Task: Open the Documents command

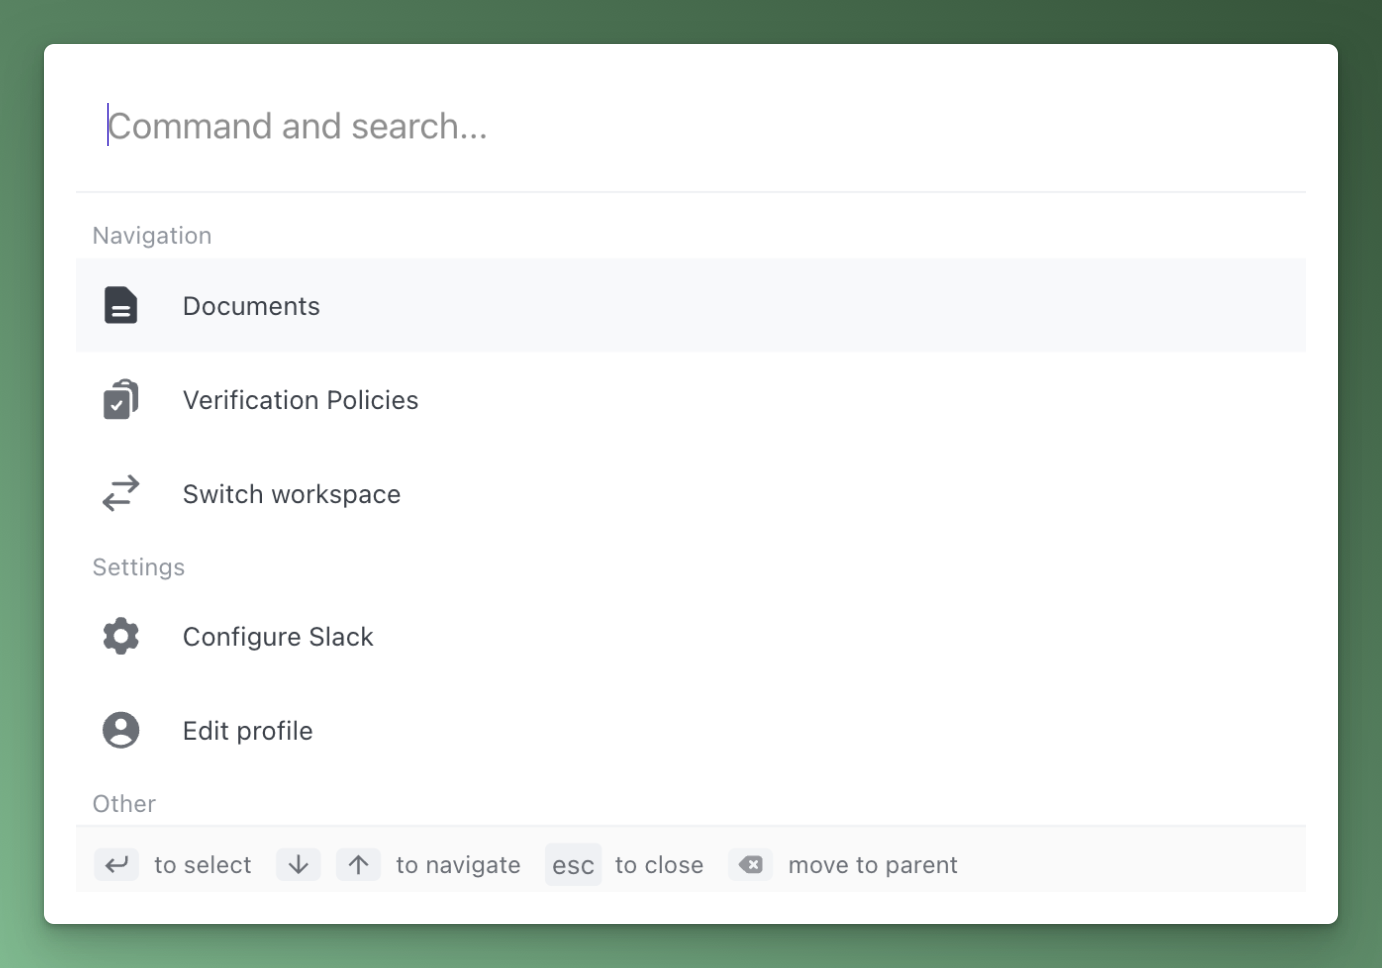Action: [x=251, y=306]
